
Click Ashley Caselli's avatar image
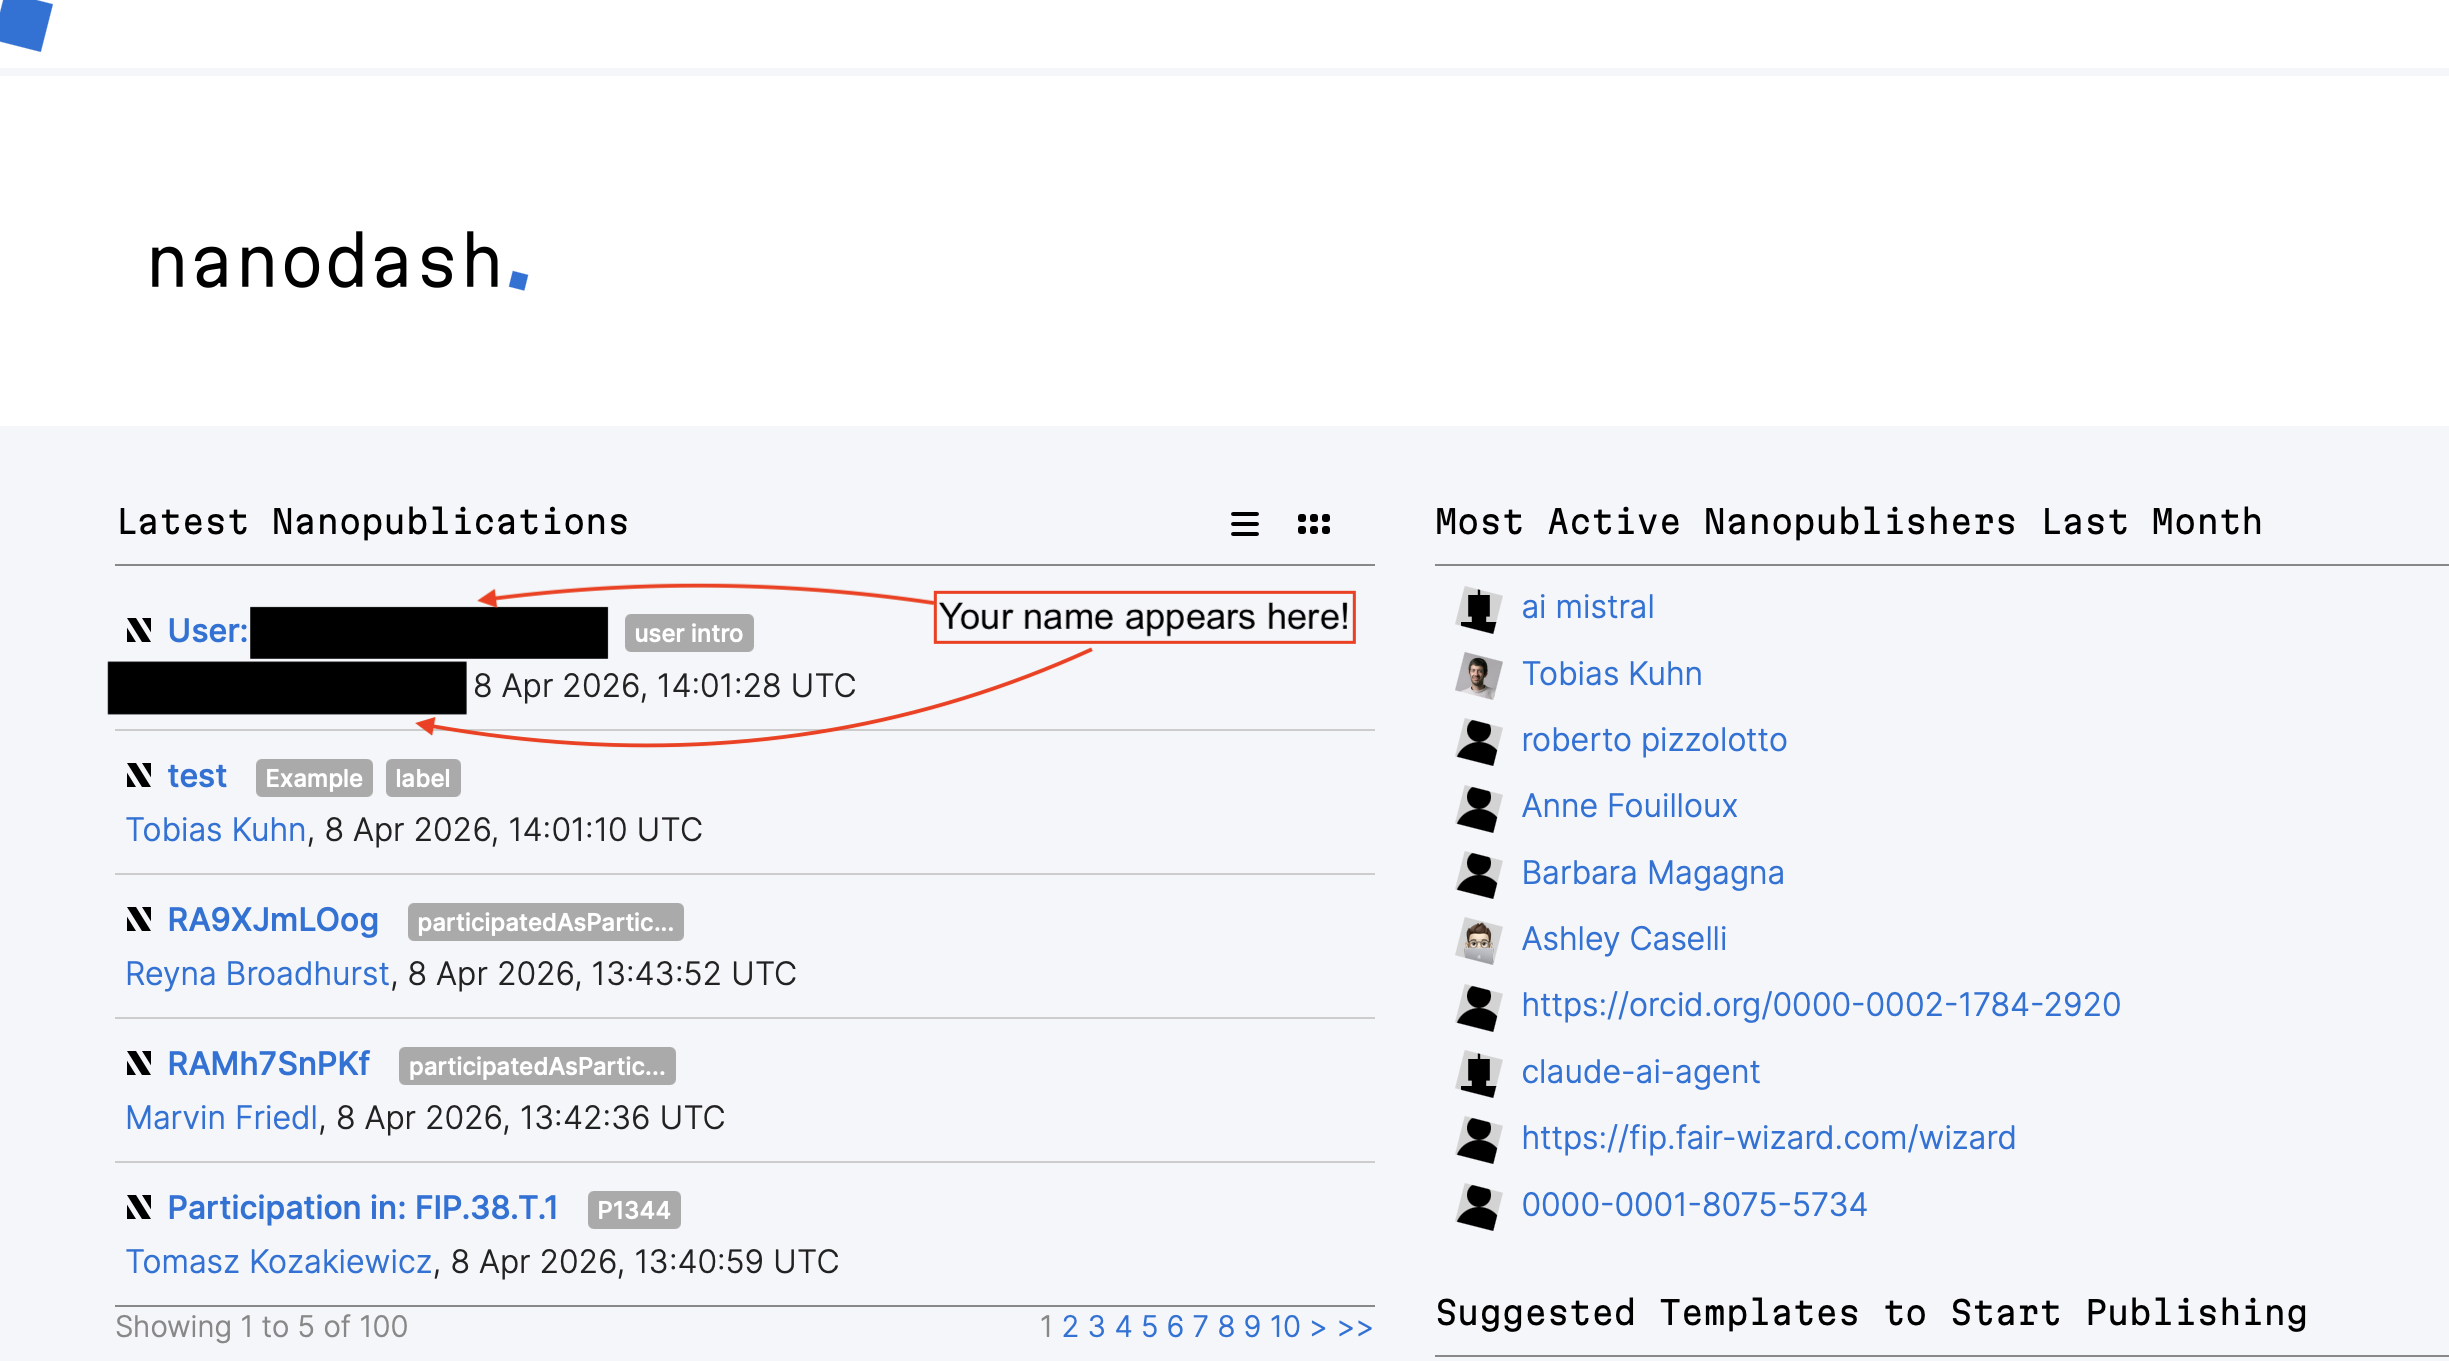[1478, 940]
